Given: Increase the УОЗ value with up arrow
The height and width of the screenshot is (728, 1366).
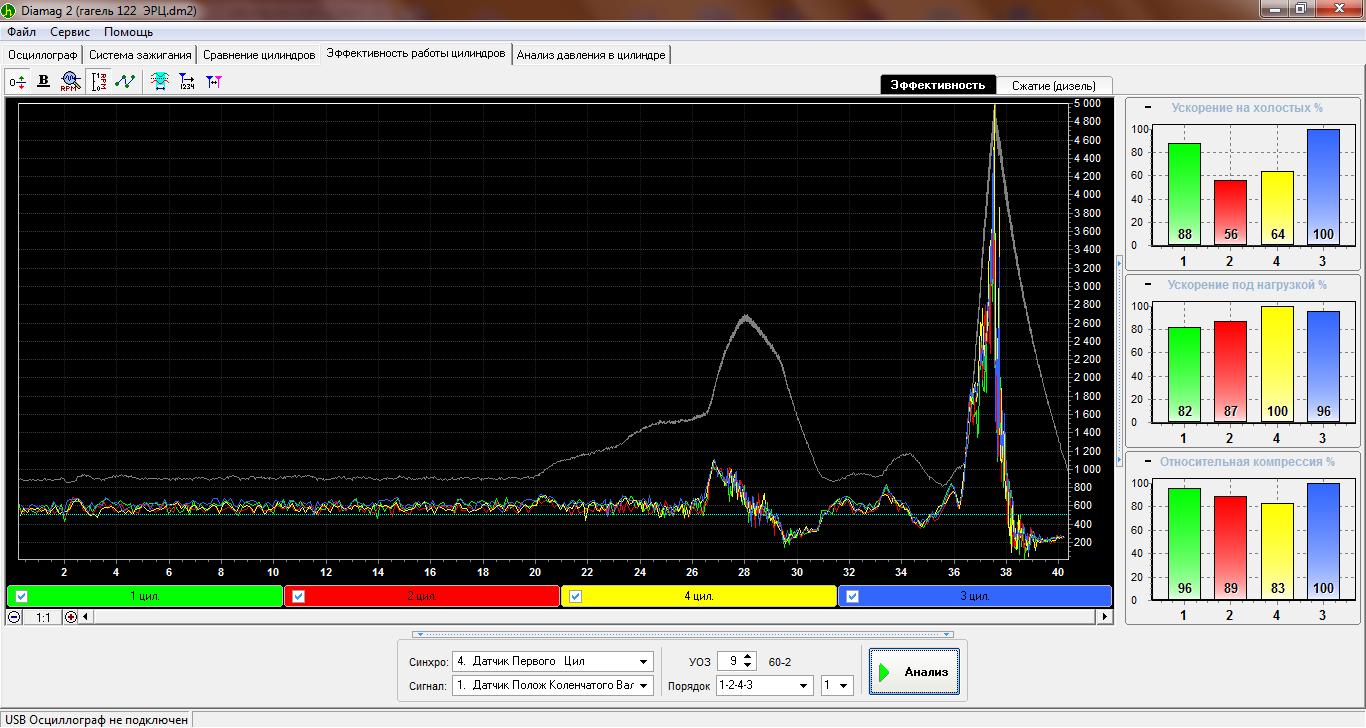Looking at the screenshot, I should (749, 656).
